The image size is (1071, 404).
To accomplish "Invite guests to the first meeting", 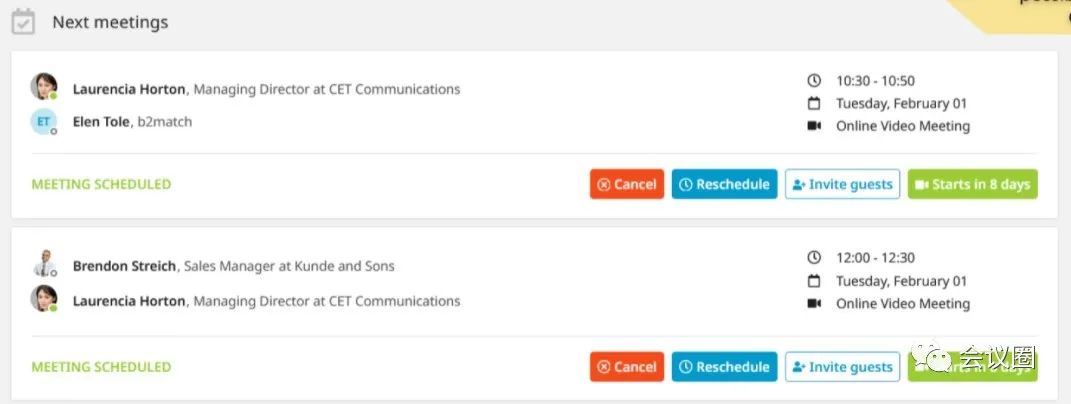I will tap(842, 184).
